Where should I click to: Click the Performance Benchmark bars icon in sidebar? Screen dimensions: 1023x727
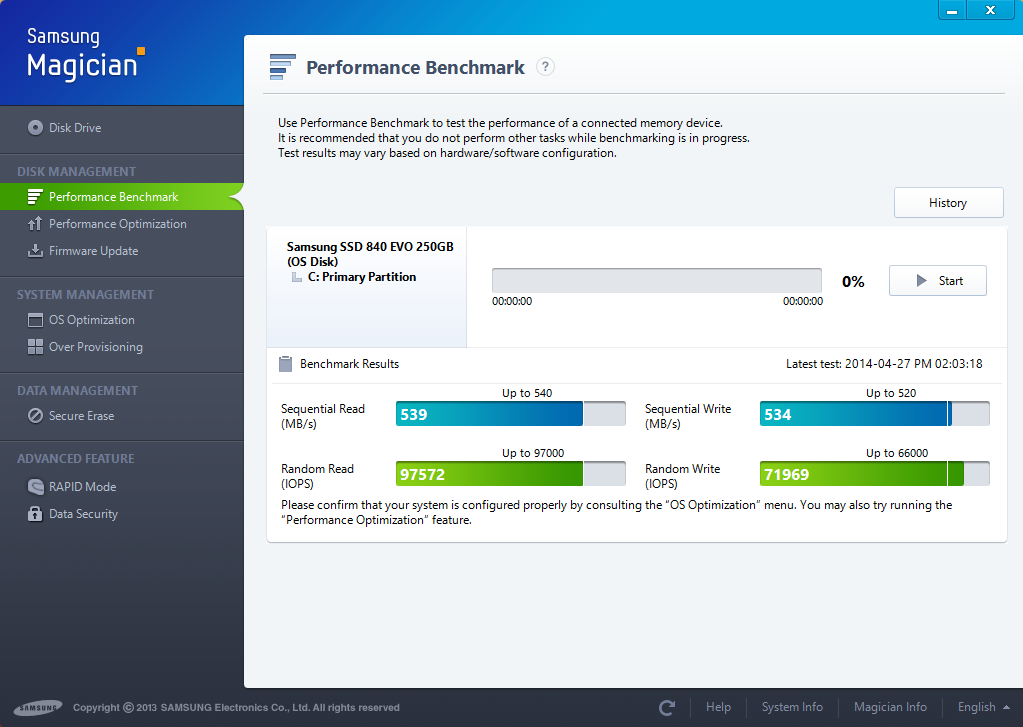click(x=35, y=196)
